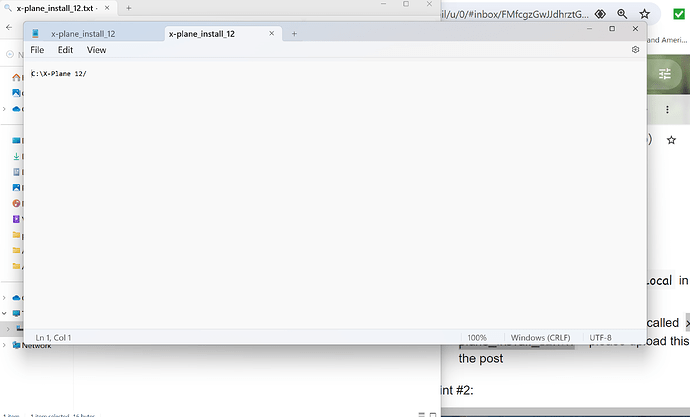Maximize the File Explorer window

(406, 4)
